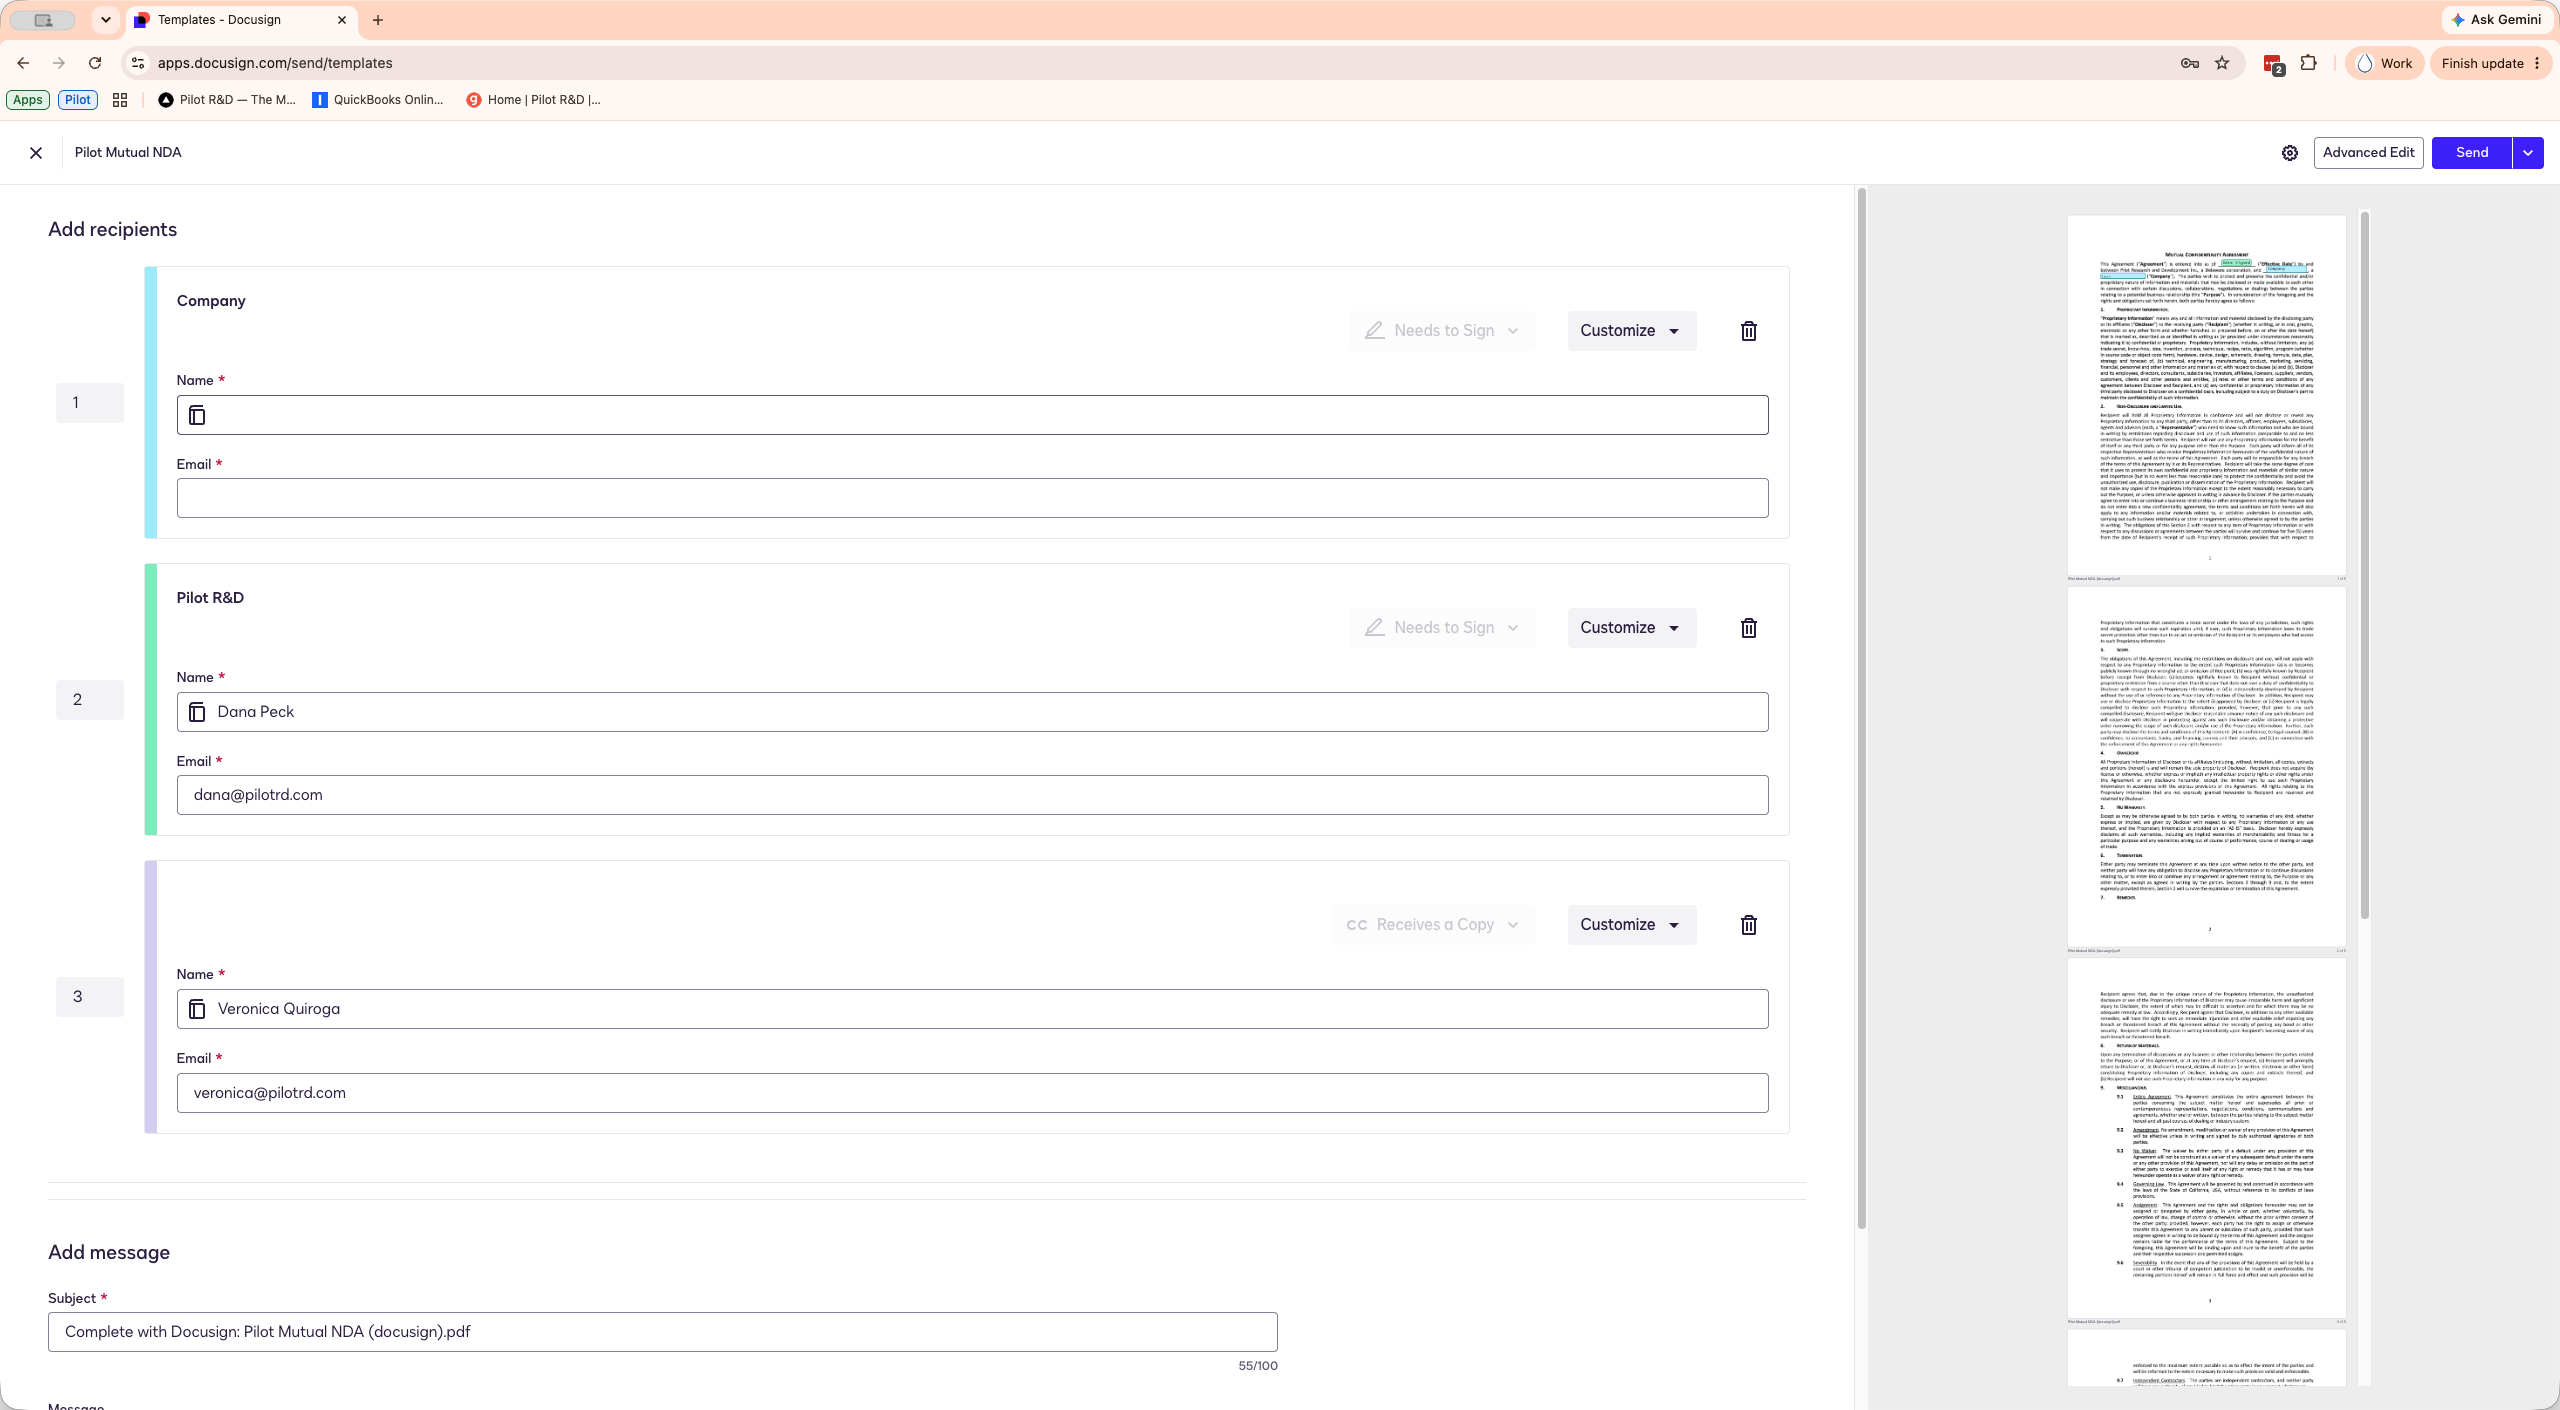2560x1410 pixels.
Task: Open QuickBooks Online bookmark
Action: tap(378, 100)
